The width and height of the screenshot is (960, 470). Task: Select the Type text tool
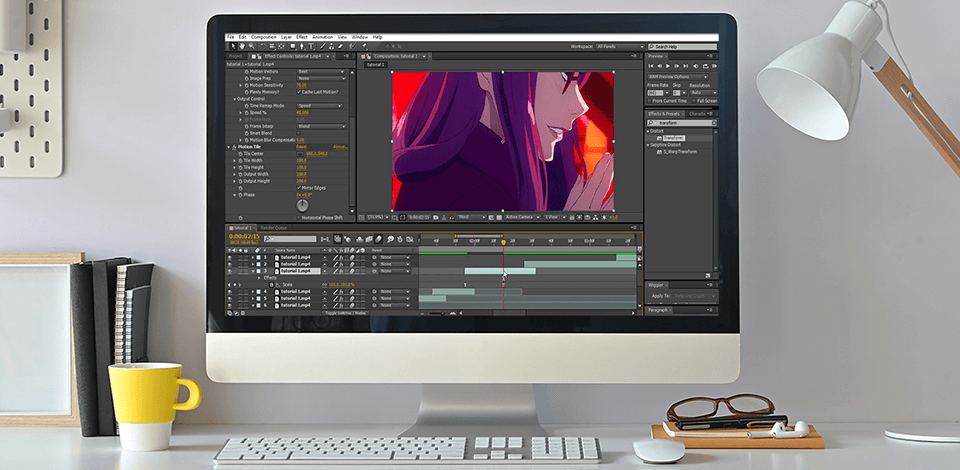311,47
